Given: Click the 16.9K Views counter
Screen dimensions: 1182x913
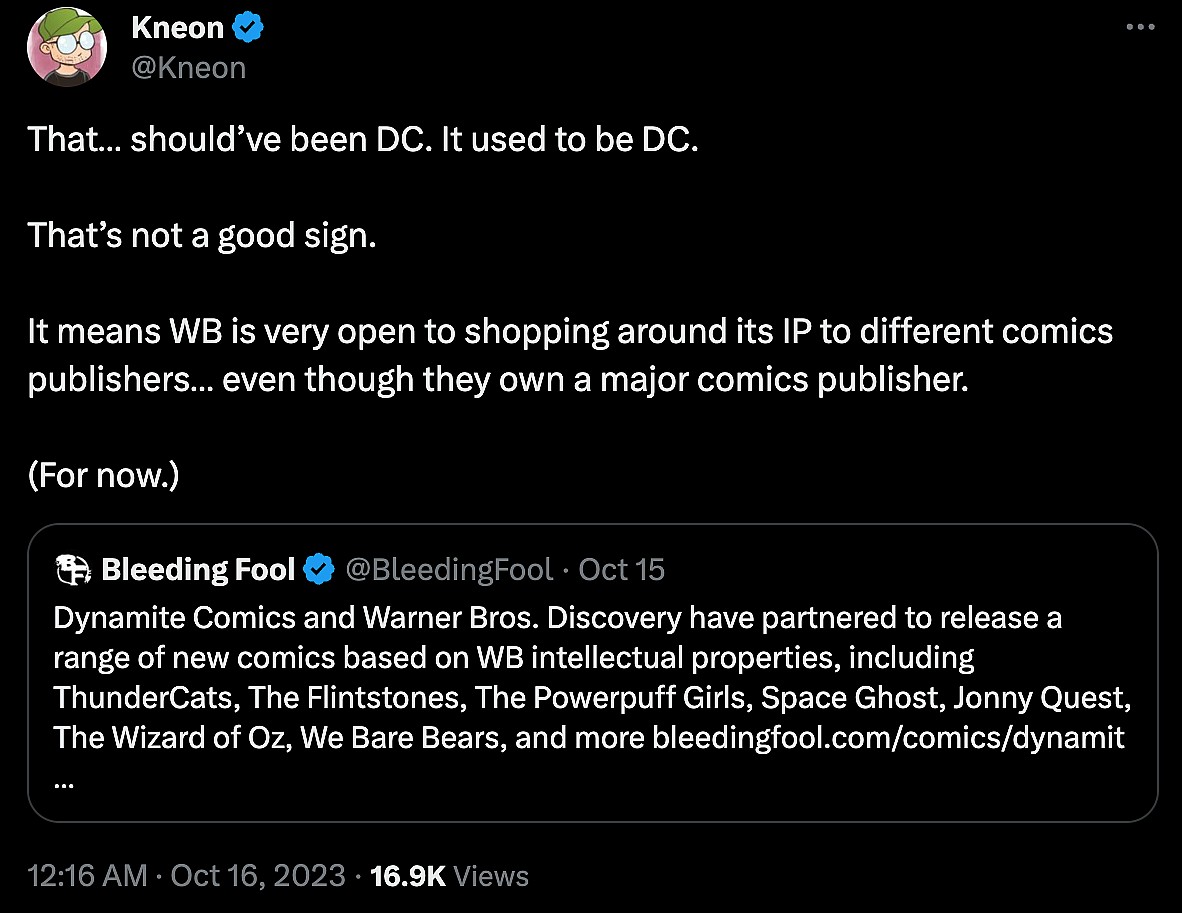Looking at the screenshot, I should tap(449, 876).
